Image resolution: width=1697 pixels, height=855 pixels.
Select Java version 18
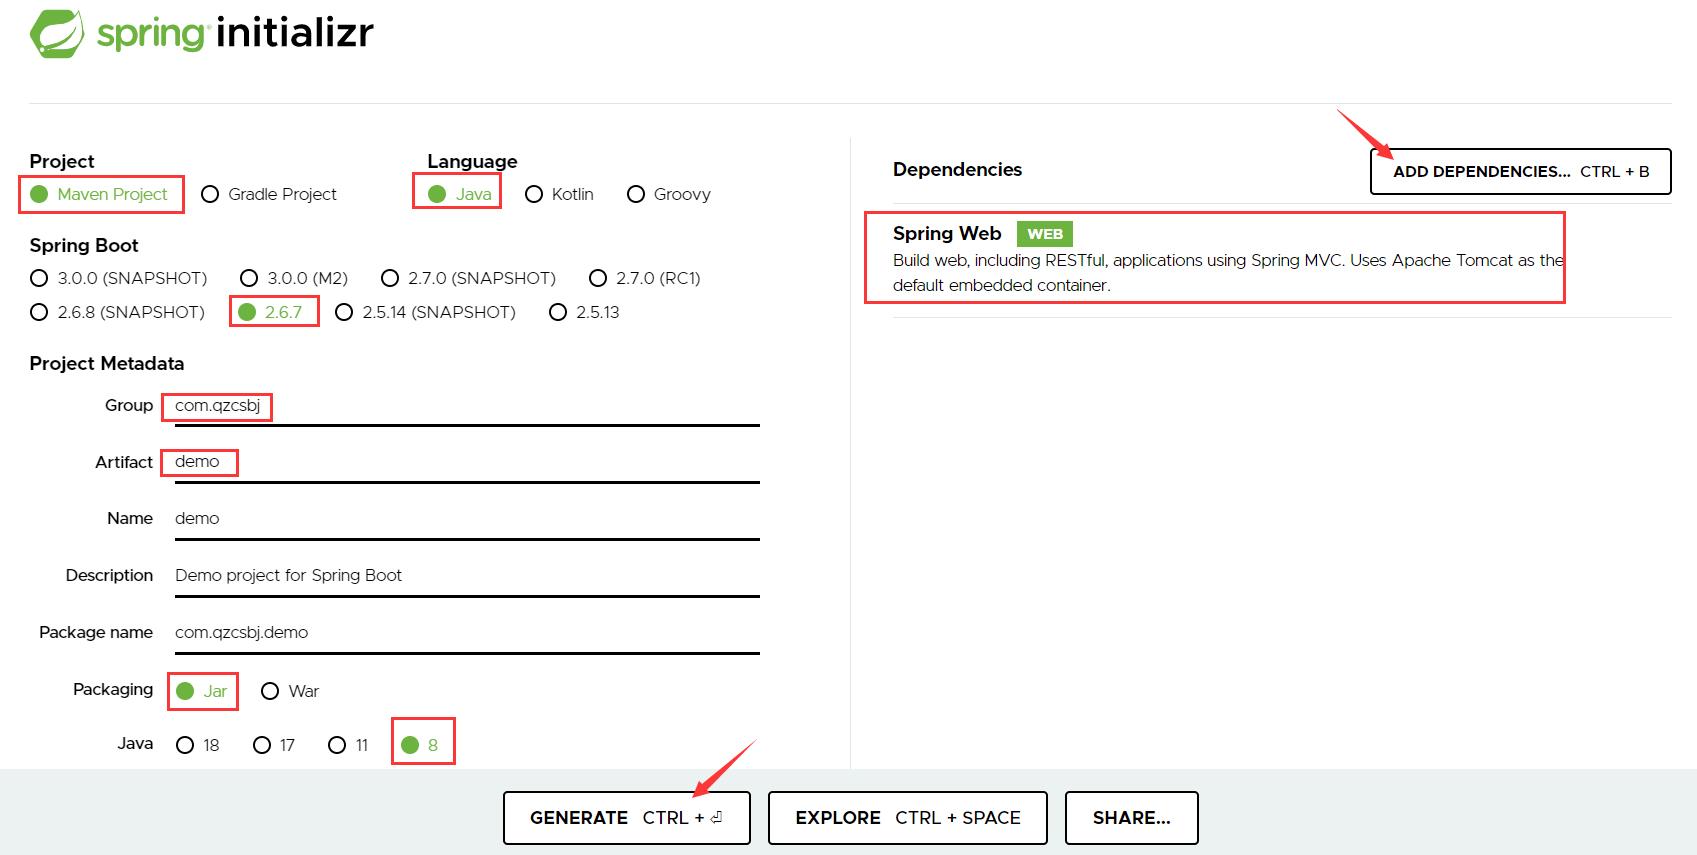coord(198,745)
